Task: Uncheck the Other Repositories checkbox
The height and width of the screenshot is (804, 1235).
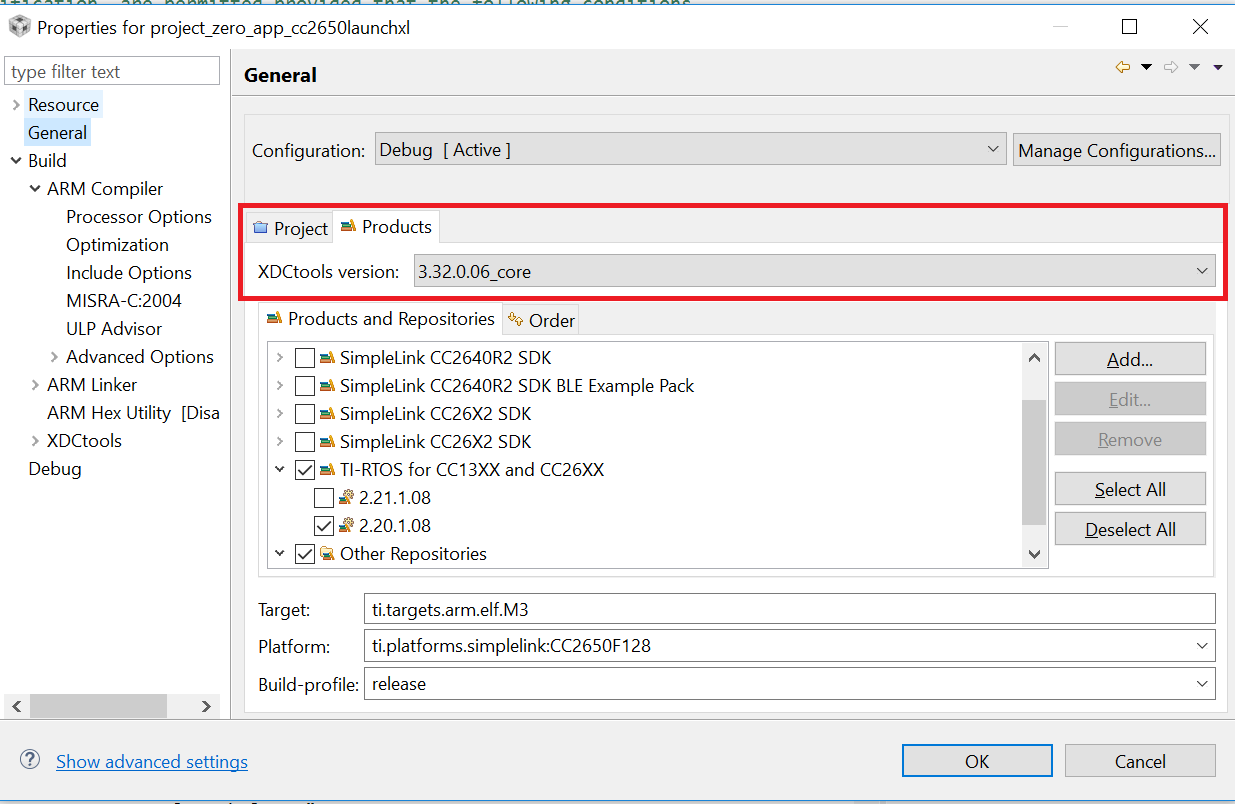Action: coord(305,553)
